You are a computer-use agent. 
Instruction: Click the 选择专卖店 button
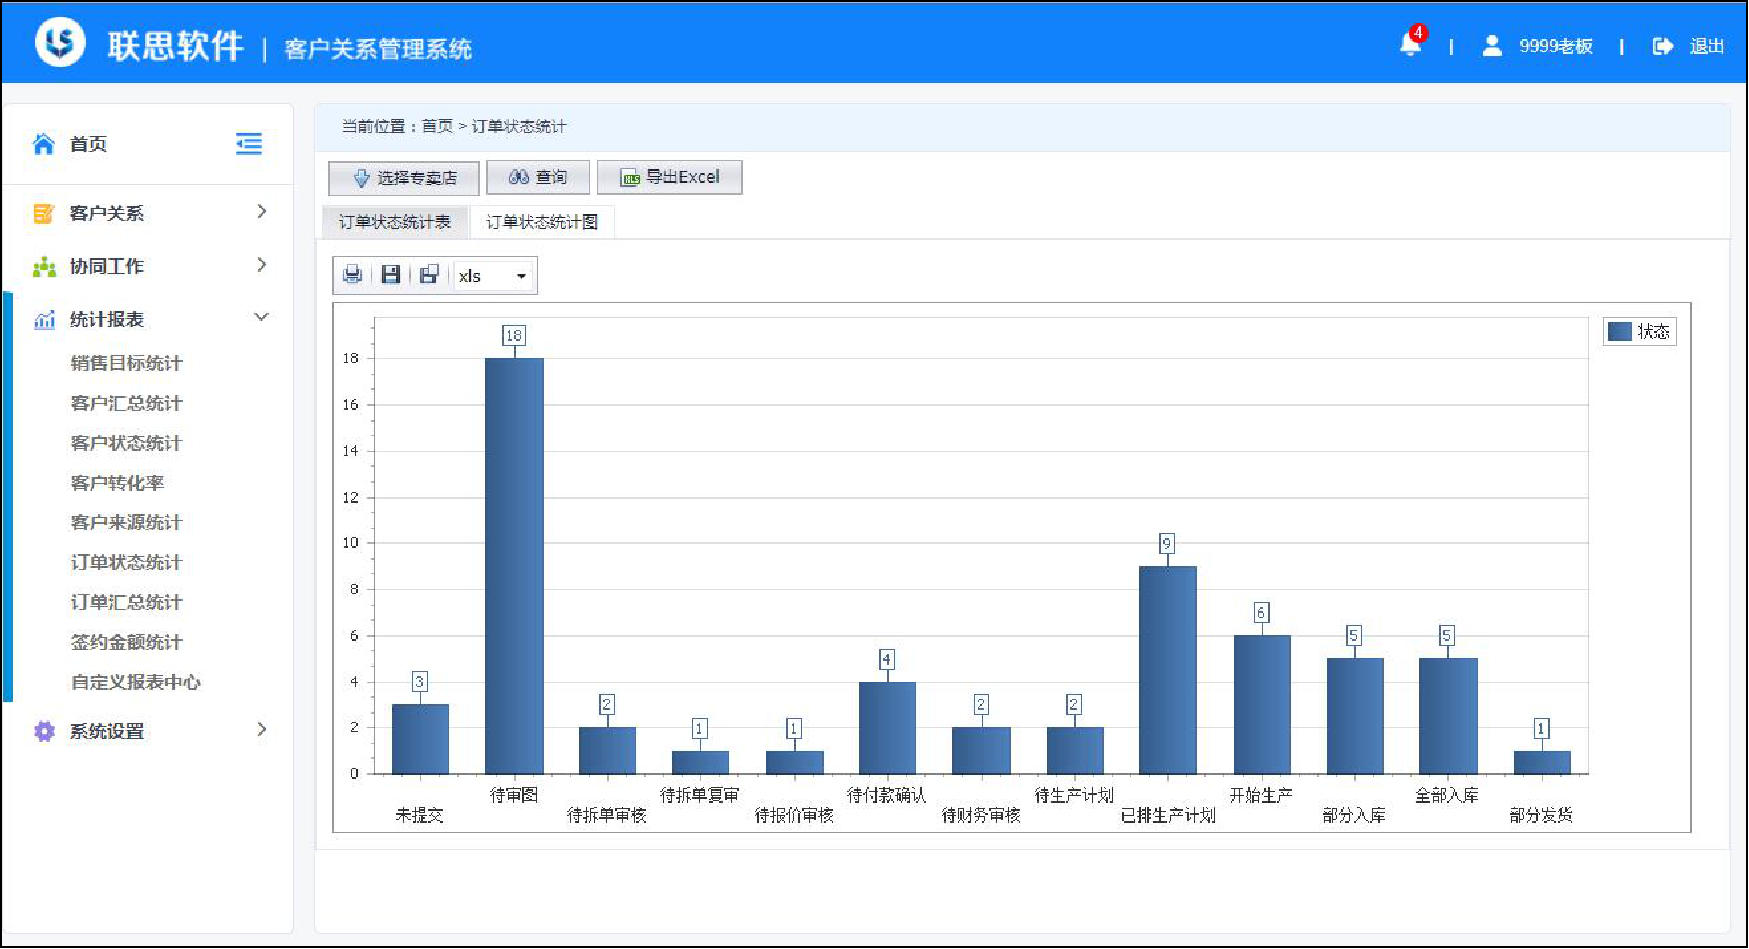(x=404, y=178)
